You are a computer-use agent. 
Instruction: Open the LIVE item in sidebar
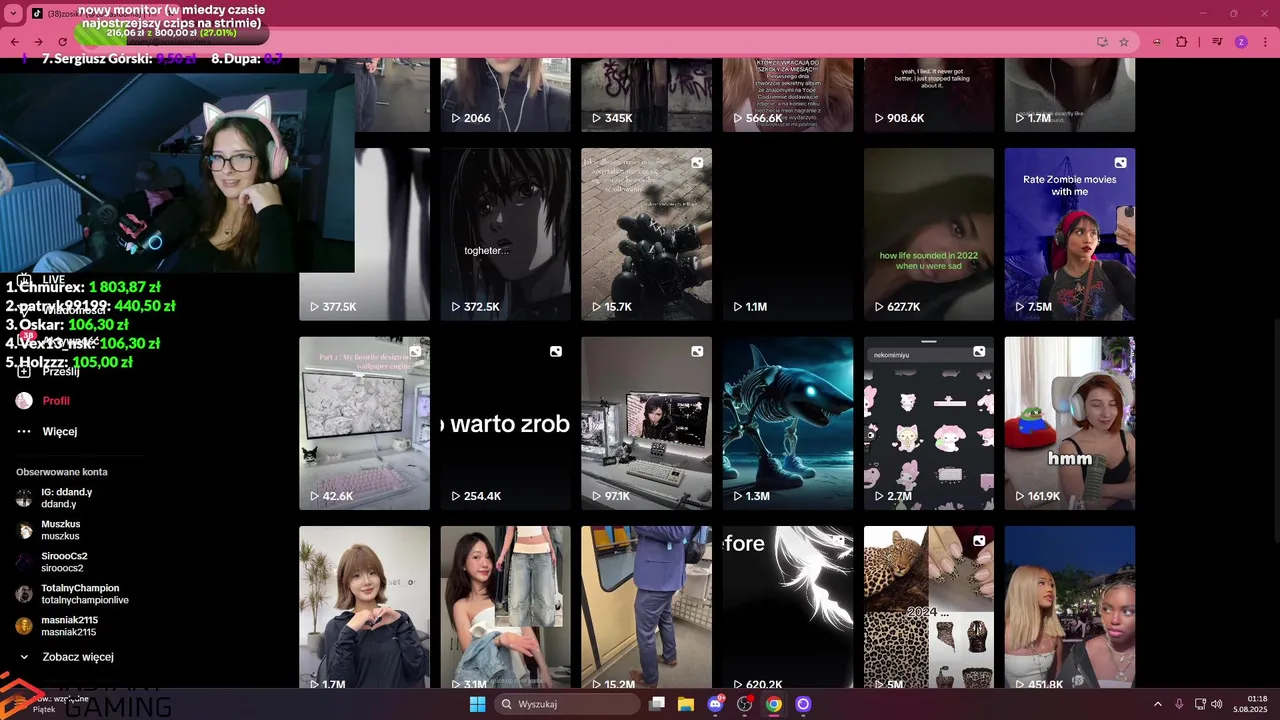41,280
